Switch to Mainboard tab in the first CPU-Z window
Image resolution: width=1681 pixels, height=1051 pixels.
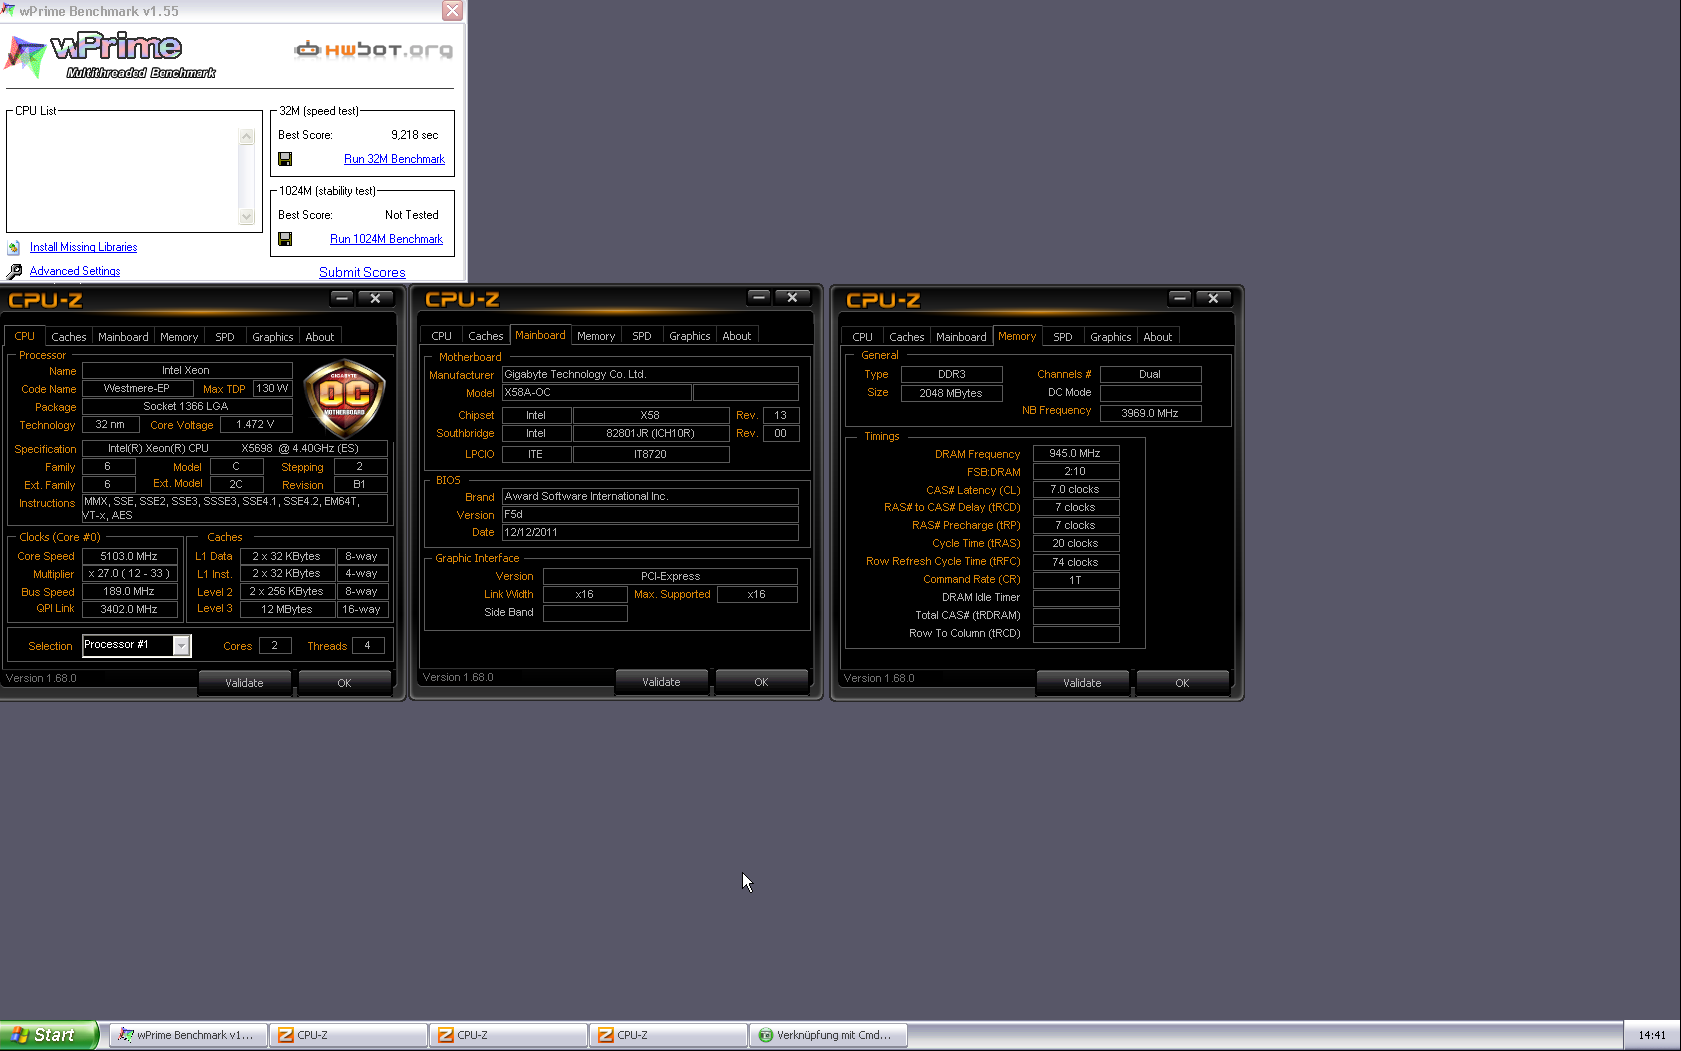123,337
